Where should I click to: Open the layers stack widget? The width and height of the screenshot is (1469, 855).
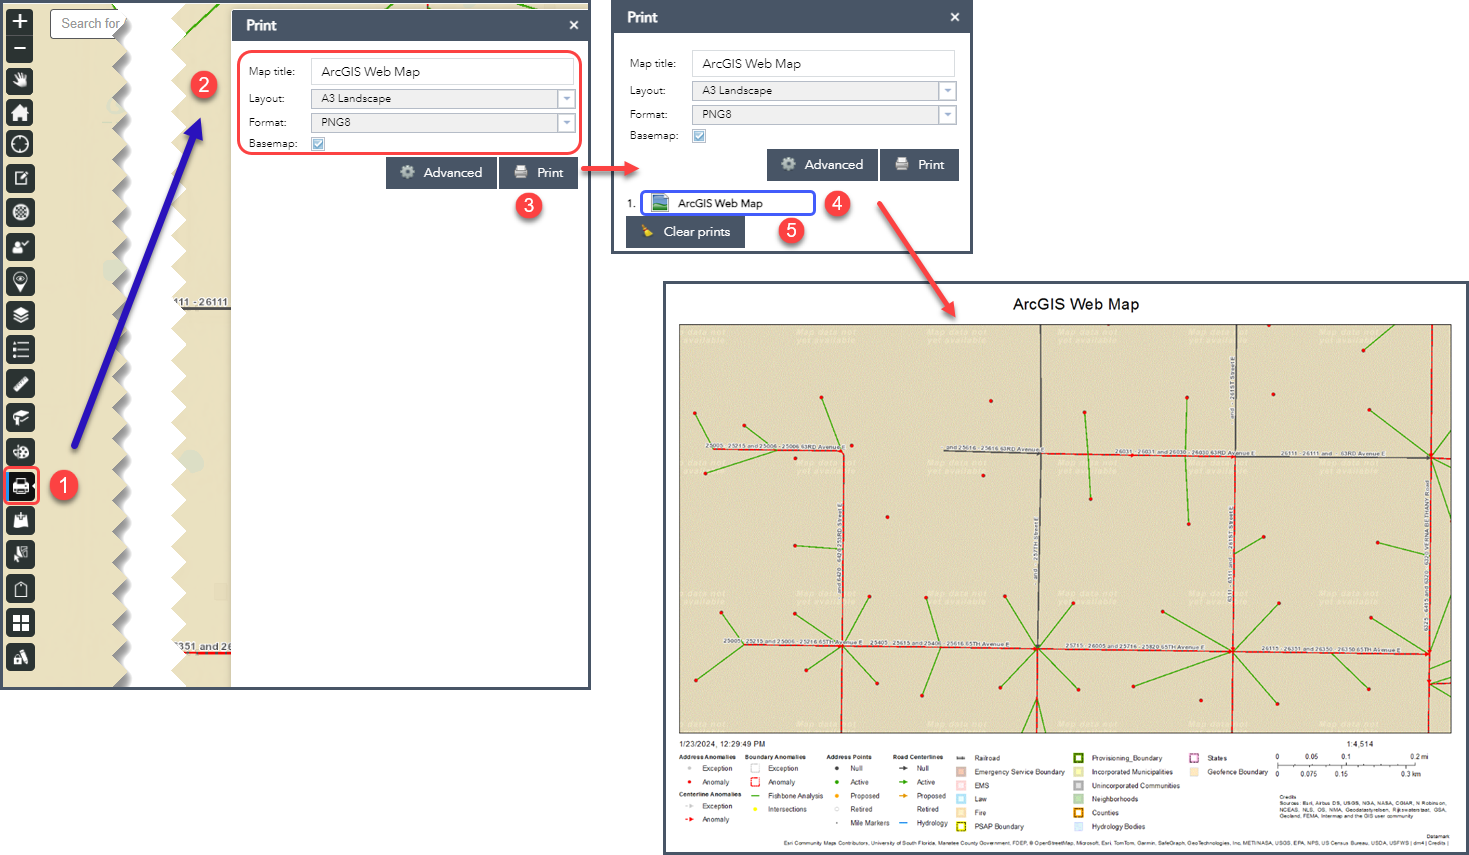click(20, 315)
